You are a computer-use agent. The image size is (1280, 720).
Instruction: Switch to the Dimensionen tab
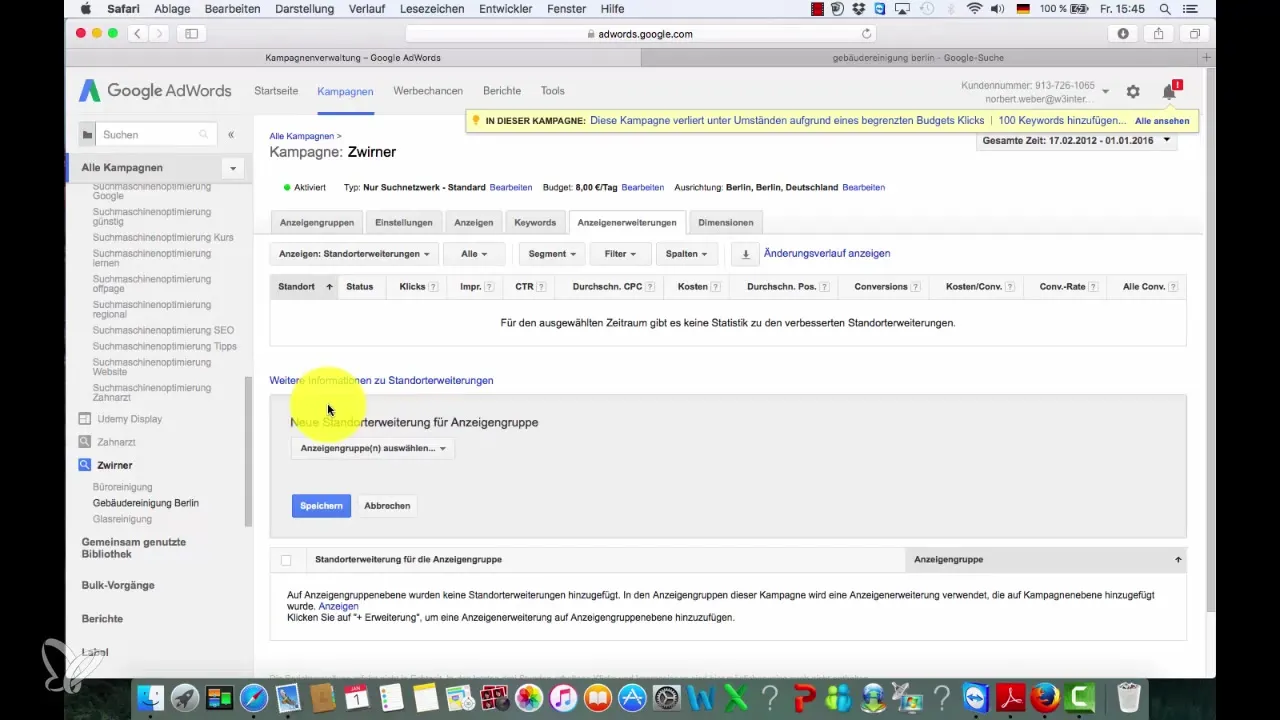click(x=726, y=222)
